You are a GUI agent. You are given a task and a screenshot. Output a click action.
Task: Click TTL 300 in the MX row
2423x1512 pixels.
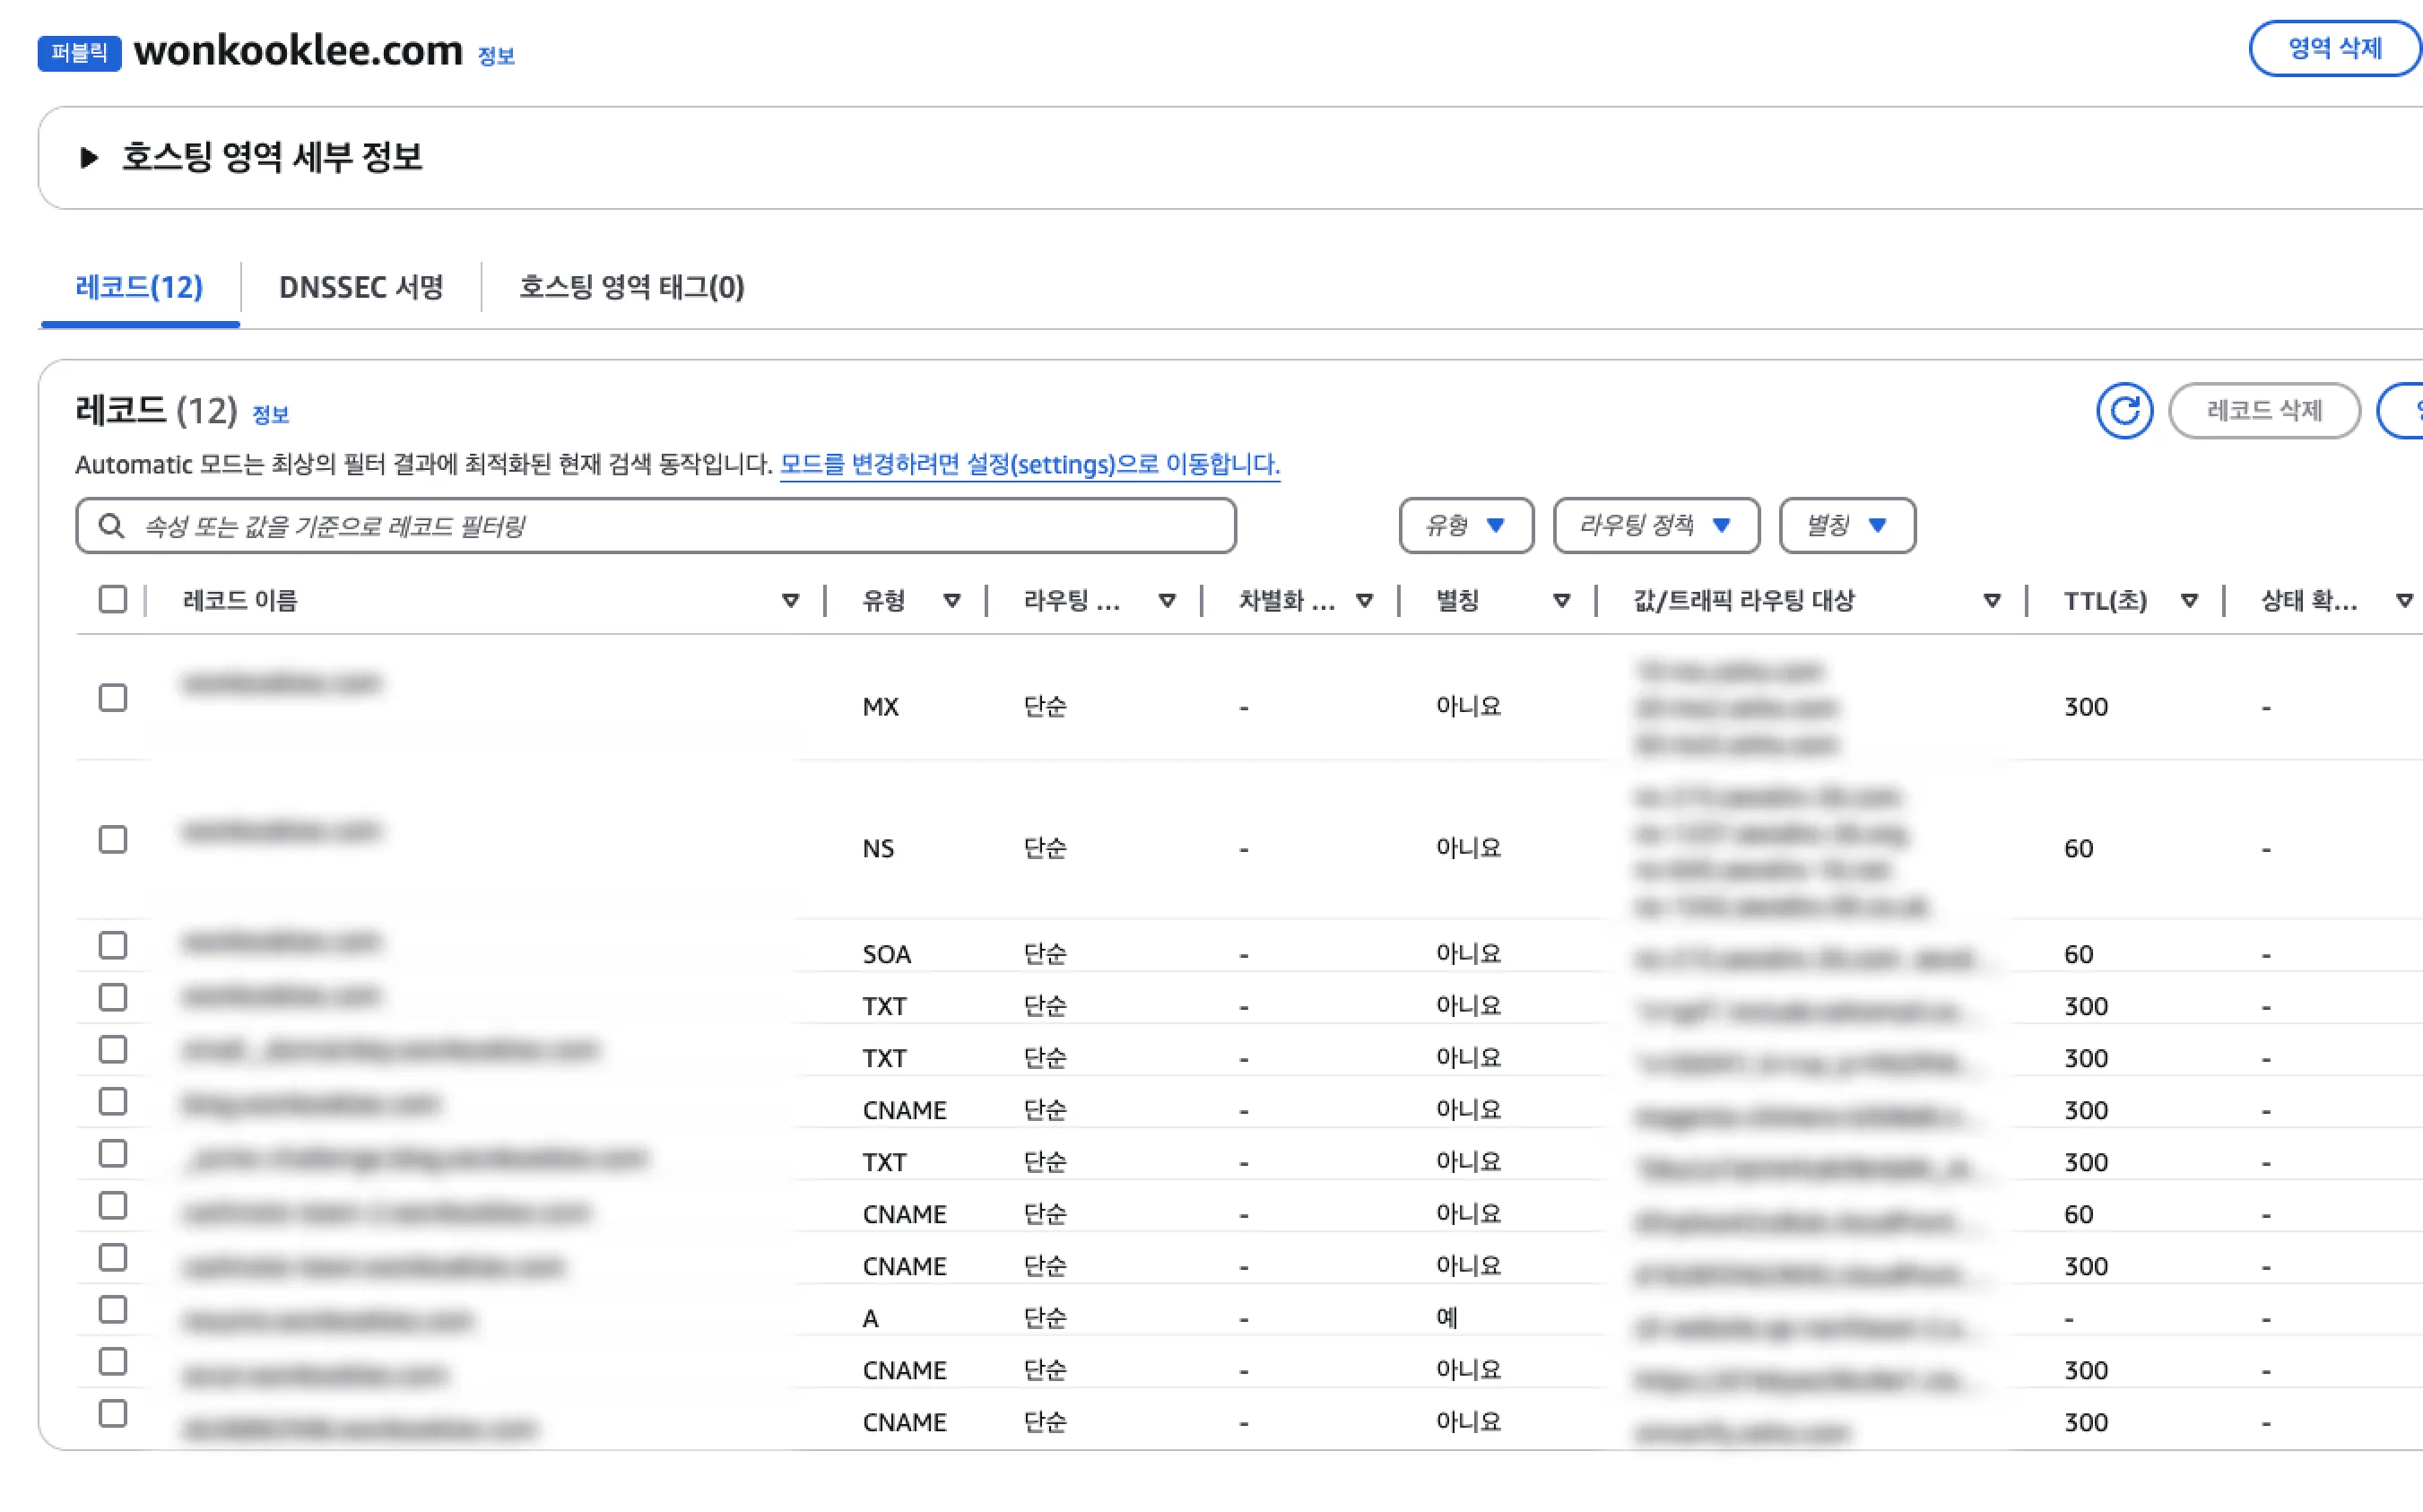click(2085, 707)
